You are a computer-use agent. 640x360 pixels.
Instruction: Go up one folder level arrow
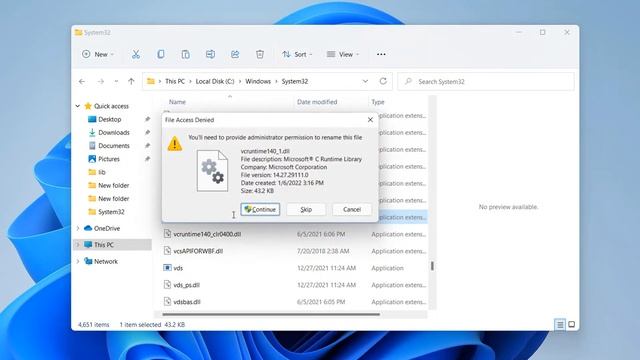click(x=131, y=82)
